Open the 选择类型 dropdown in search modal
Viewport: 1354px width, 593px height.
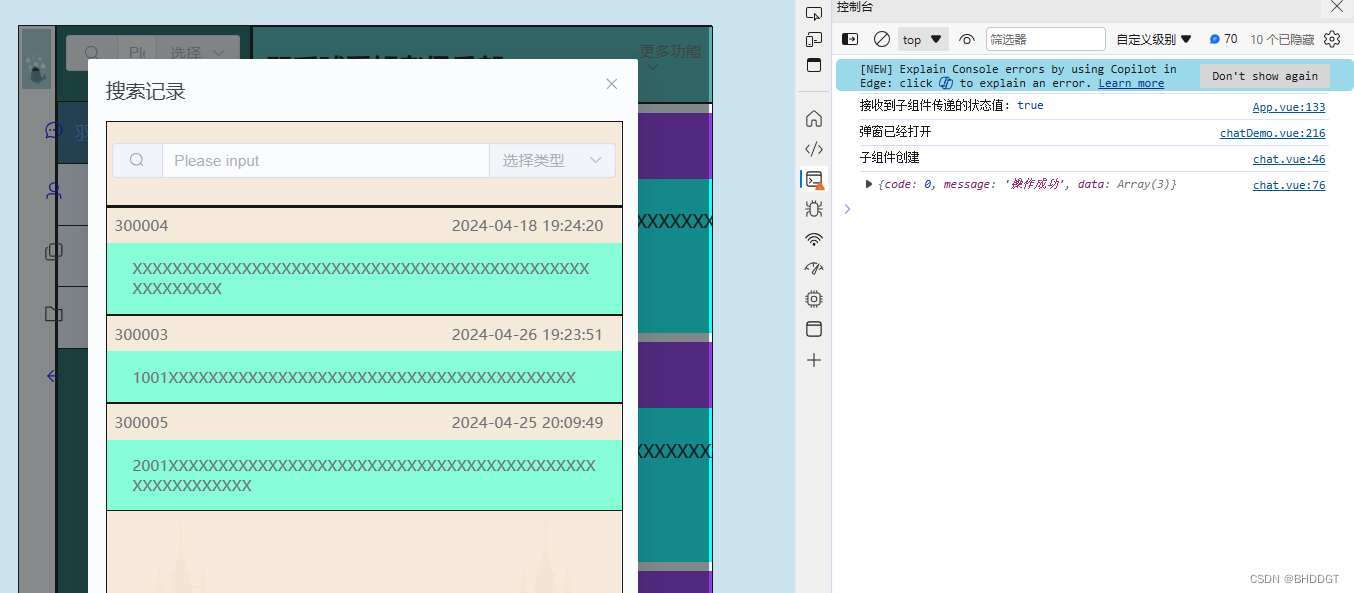click(552, 160)
